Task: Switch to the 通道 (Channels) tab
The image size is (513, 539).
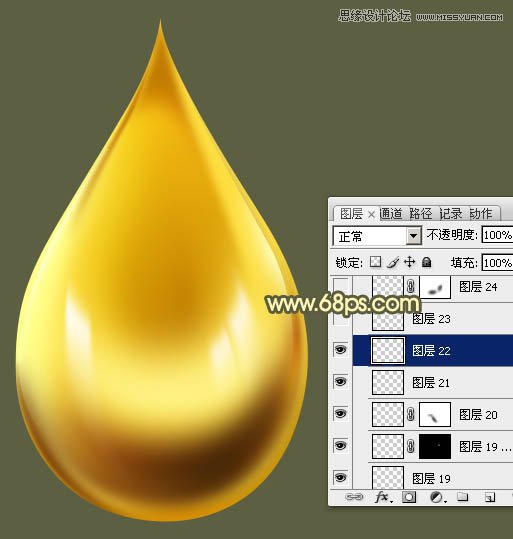Action: [391, 214]
